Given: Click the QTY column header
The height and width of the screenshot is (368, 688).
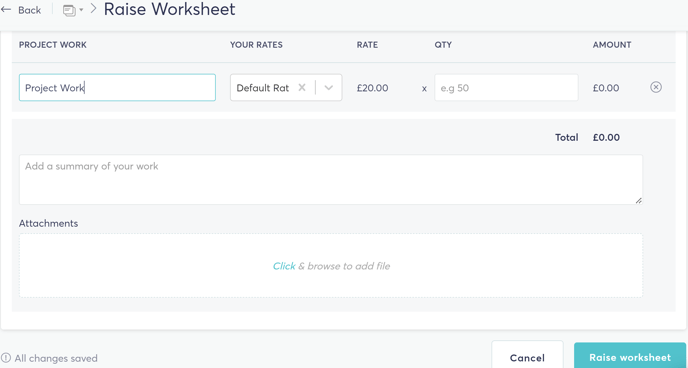Looking at the screenshot, I should click(443, 45).
